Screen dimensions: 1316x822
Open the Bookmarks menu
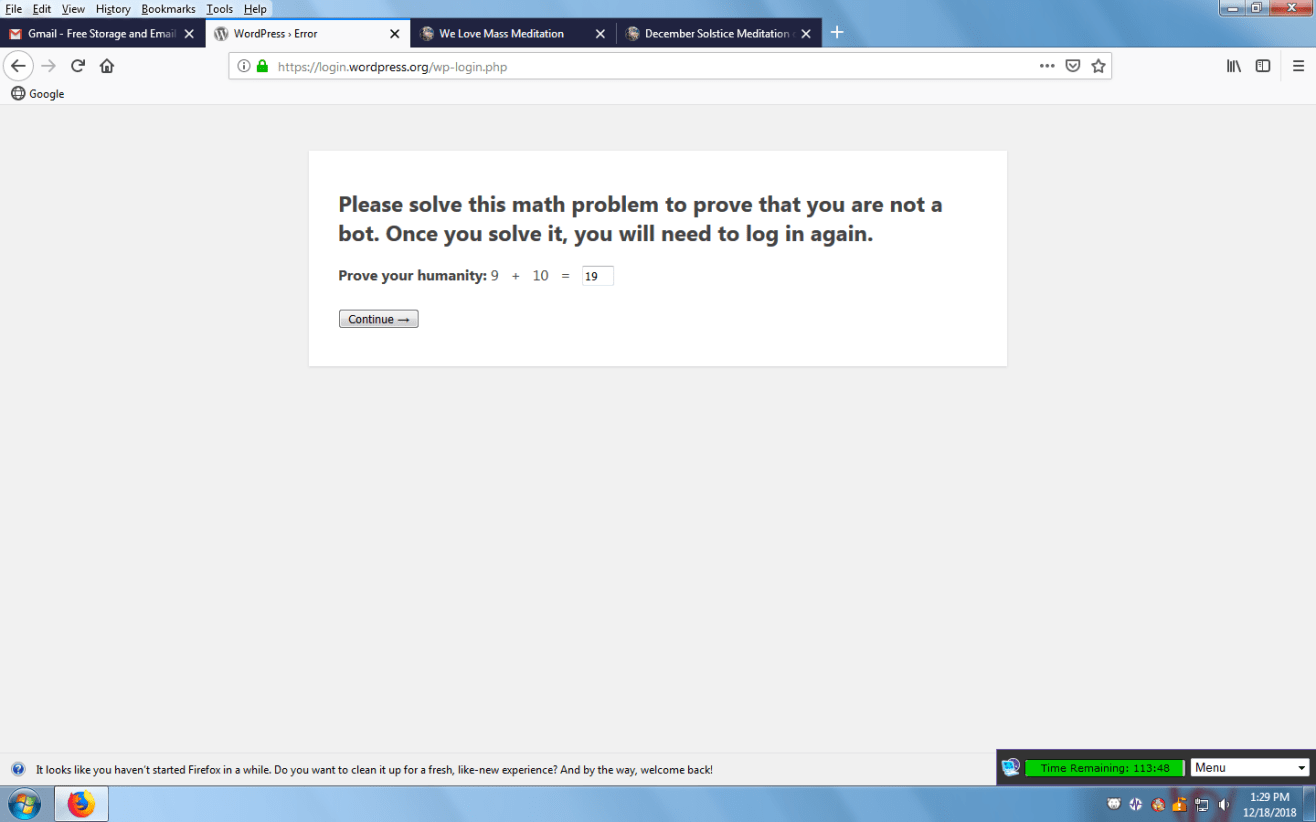168,9
